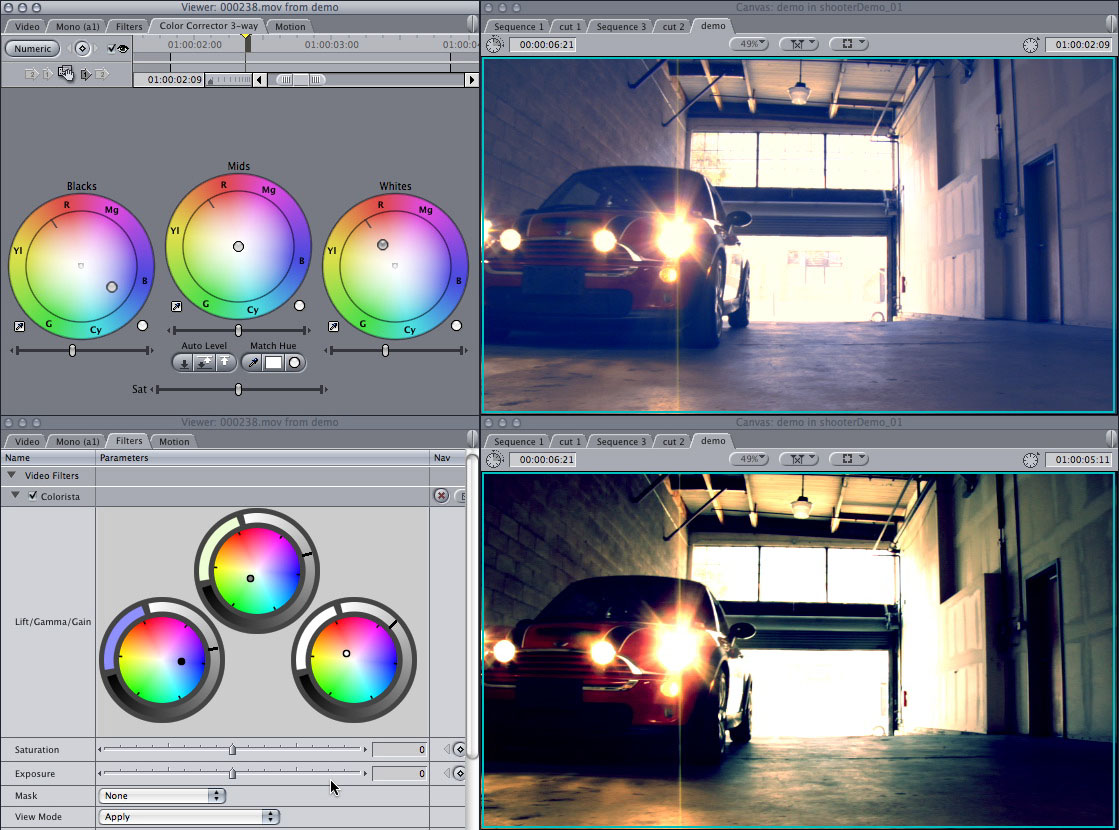
Task: Uncheck the Colorista filter checkbox
Action: [x=34, y=496]
